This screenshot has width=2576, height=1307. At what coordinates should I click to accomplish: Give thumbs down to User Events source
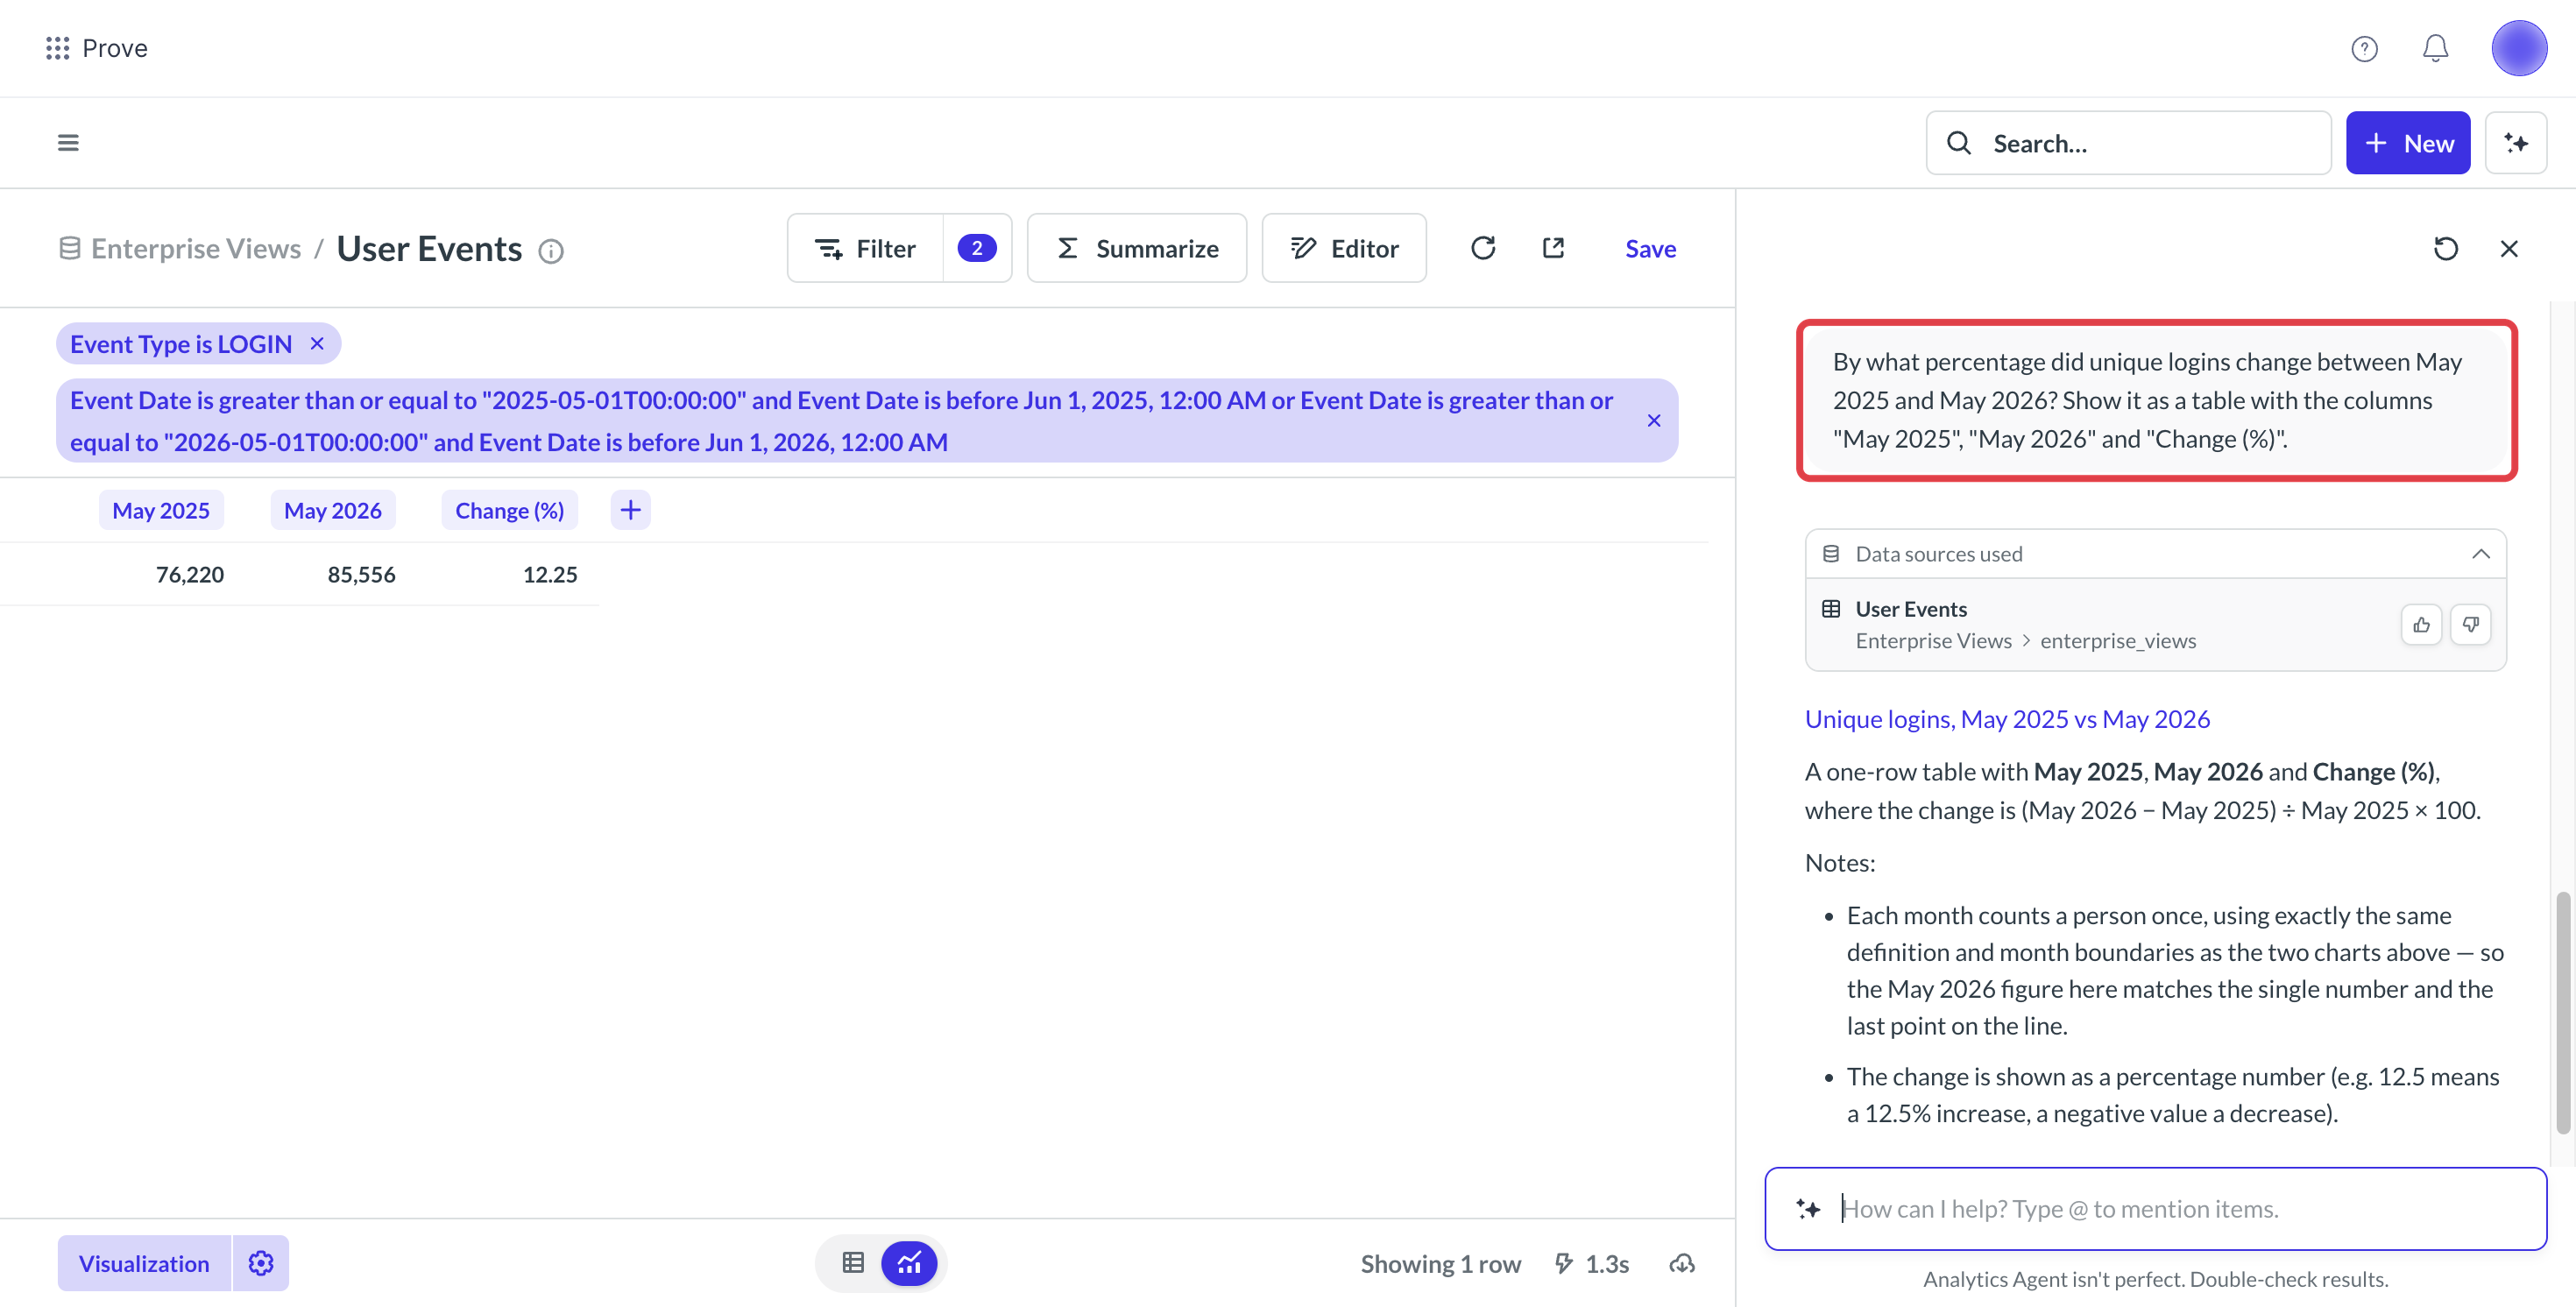[2471, 625]
